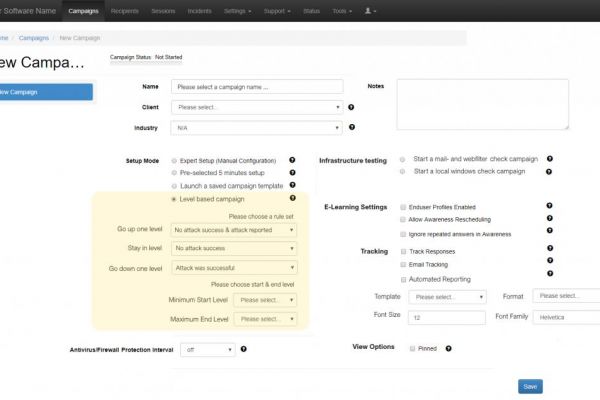Follow the Campaigns breadcrumb link
The width and height of the screenshot is (600, 400).
tap(34, 37)
